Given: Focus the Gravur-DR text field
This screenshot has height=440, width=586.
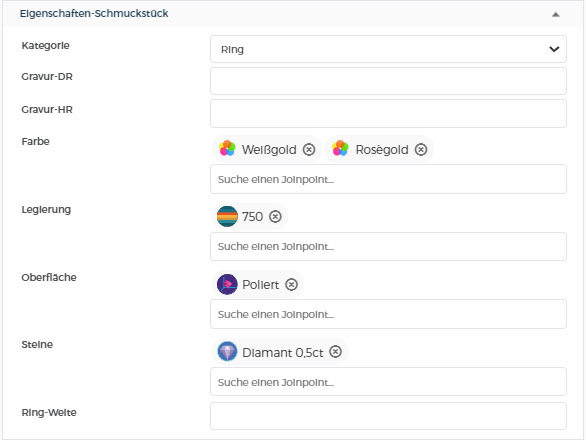Looking at the screenshot, I should (x=388, y=81).
